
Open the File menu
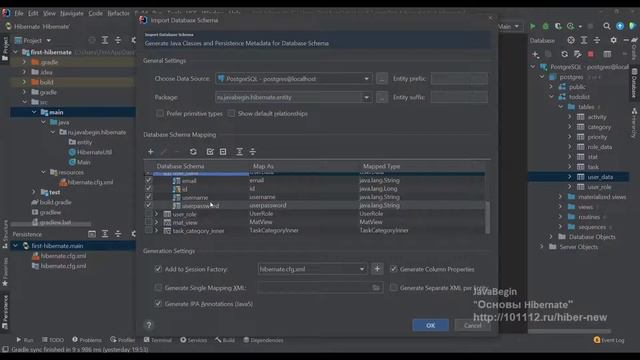[x=19, y=13]
